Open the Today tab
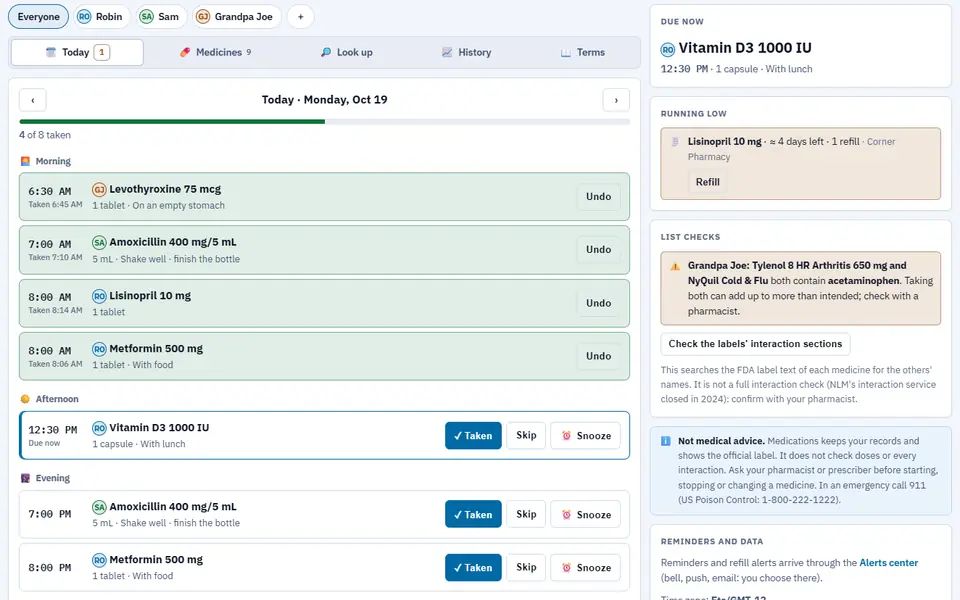 (77, 53)
